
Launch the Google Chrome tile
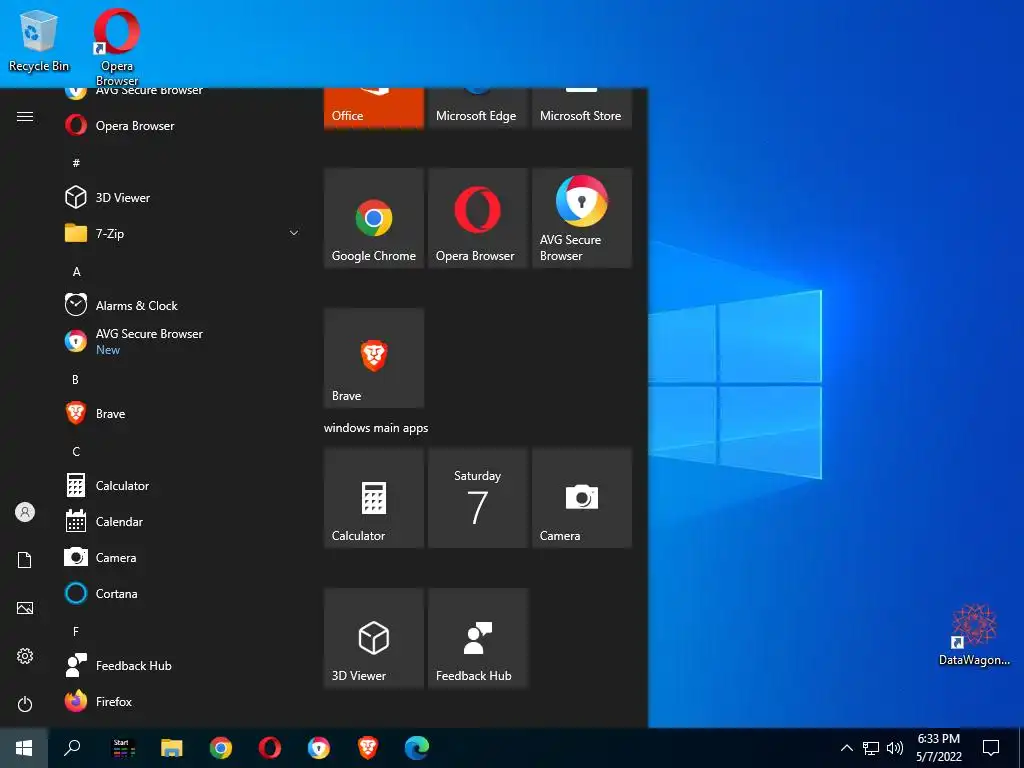click(x=374, y=217)
